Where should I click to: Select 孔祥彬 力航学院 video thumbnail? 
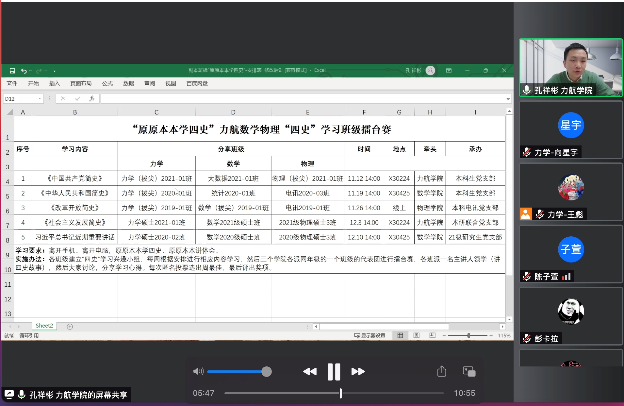[x=567, y=67]
